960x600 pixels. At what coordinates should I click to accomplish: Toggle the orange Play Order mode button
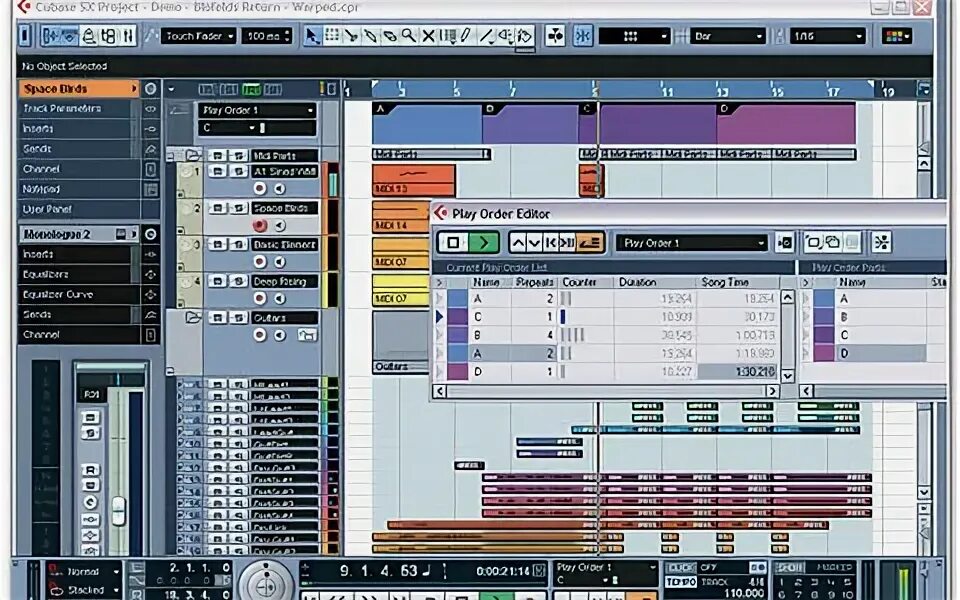coord(590,243)
